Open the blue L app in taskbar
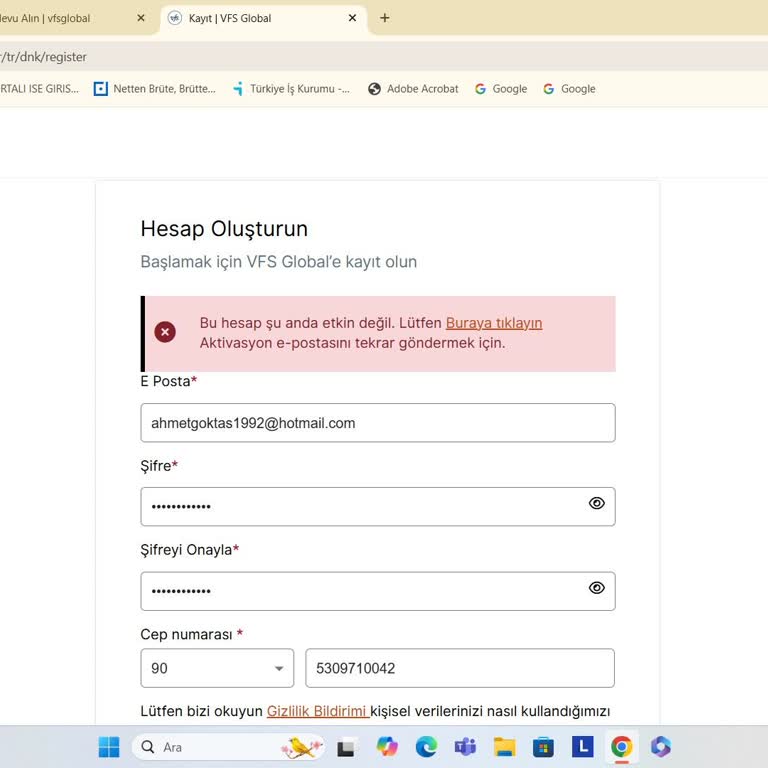768x768 pixels. point(583,747)
